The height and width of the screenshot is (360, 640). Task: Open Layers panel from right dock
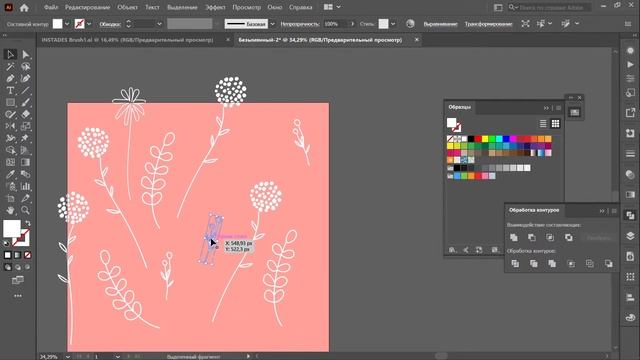630,236
